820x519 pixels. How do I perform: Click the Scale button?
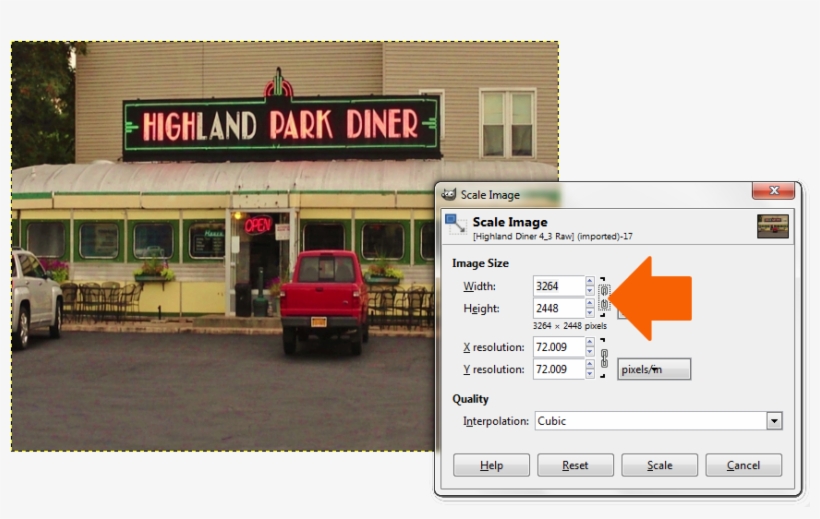click(x=659, y=465)
